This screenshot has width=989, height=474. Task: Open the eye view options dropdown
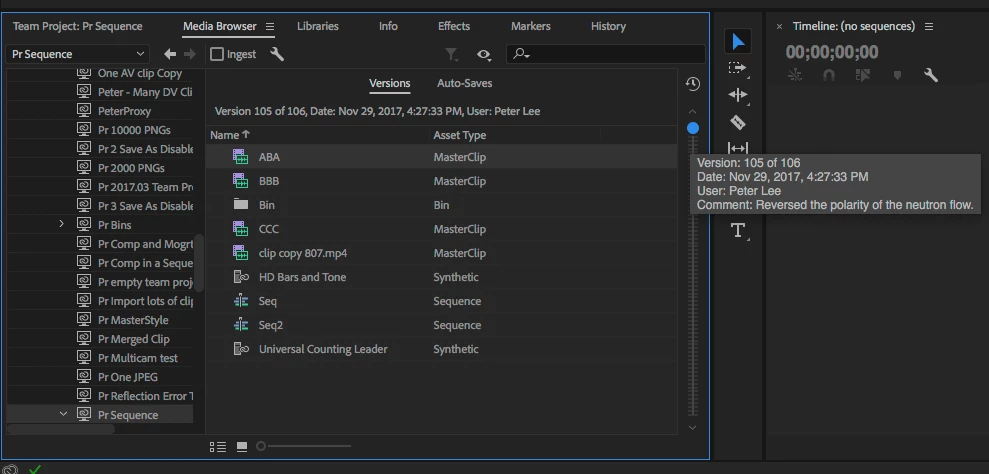click(484, 55)
